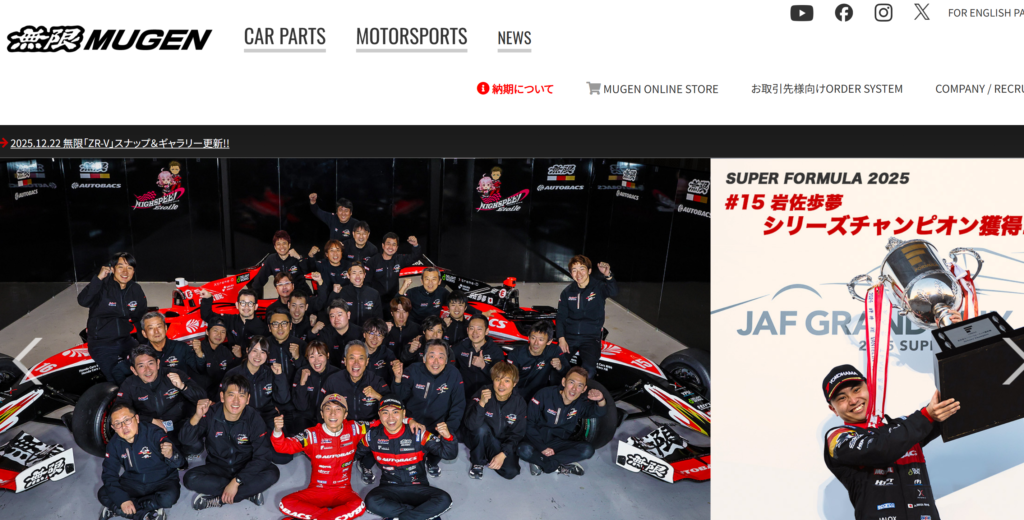Open the Facebook page icon
Screen dimensions: 1024x520
point(844,12)
